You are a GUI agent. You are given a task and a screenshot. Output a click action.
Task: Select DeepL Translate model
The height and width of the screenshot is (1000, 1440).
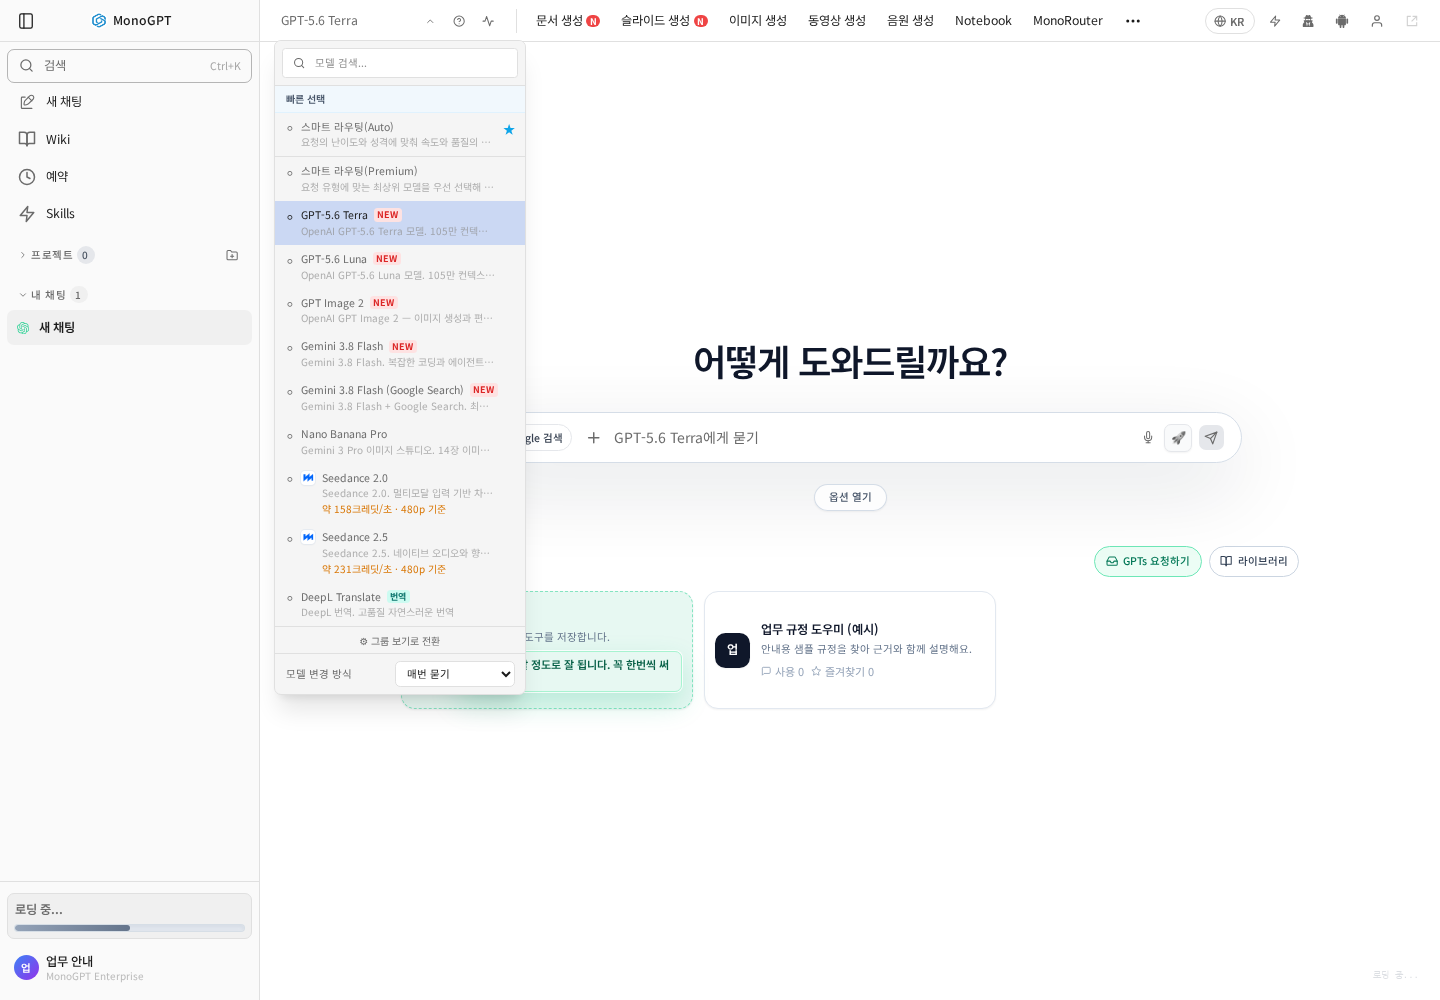[x=400, y=605]
